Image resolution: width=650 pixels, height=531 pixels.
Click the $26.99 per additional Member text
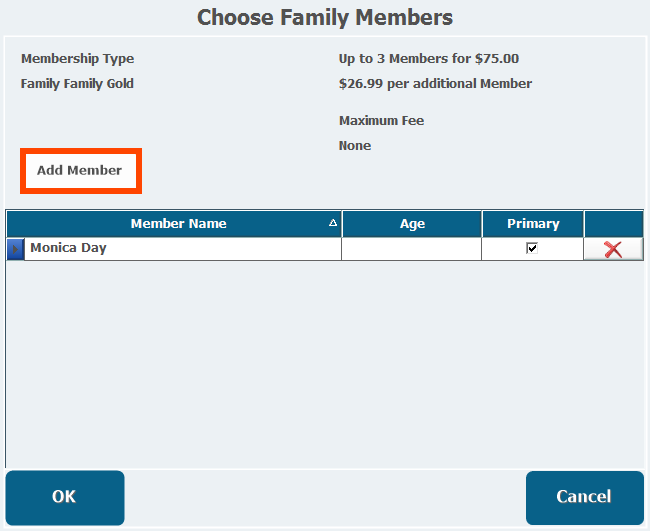point(435,84)
